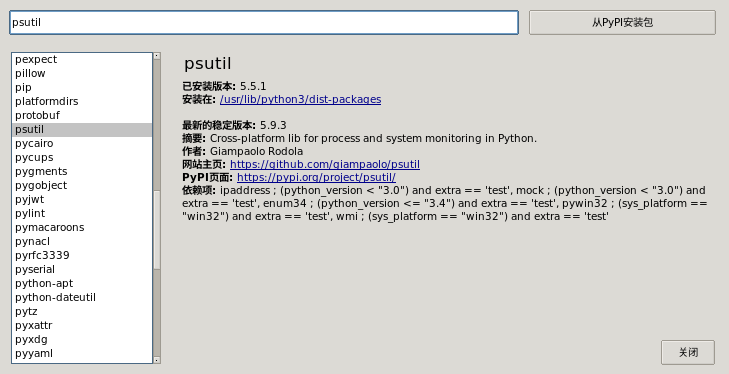This screenshot has height=374, width=729.
Task: Select pyxattr in the package list
Action: click(82, 325)
